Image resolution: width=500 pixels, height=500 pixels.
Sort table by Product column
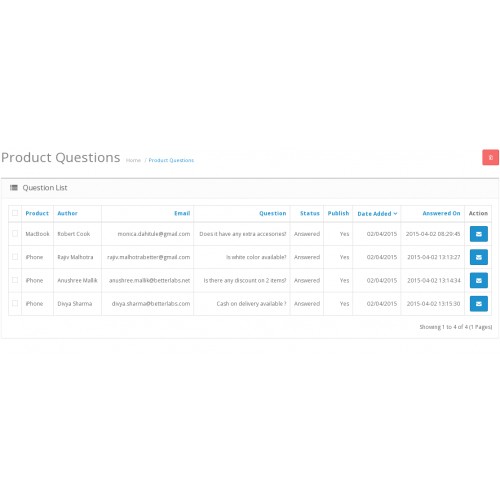tap(37, 213)
